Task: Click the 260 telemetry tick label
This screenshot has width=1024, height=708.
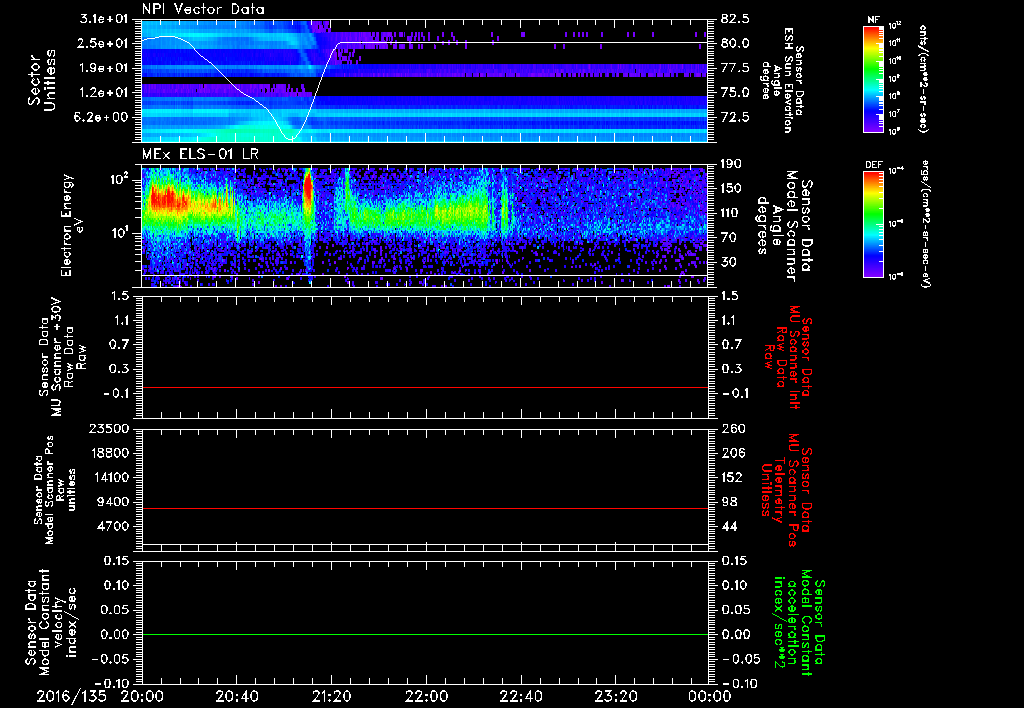Action: 733,428
